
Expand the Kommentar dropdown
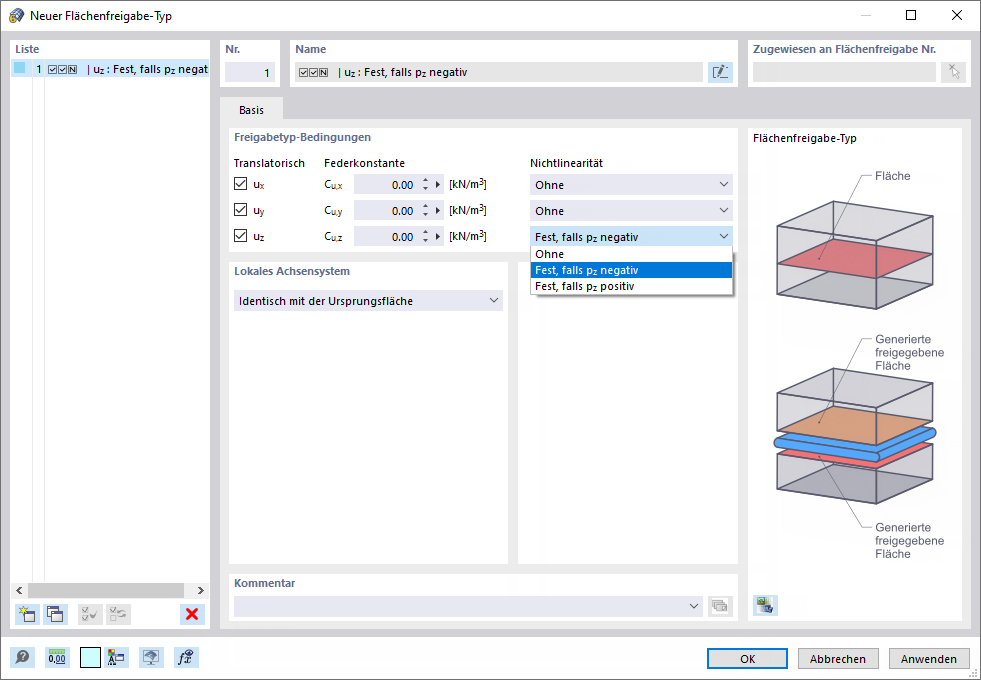(x=693, y=606)
